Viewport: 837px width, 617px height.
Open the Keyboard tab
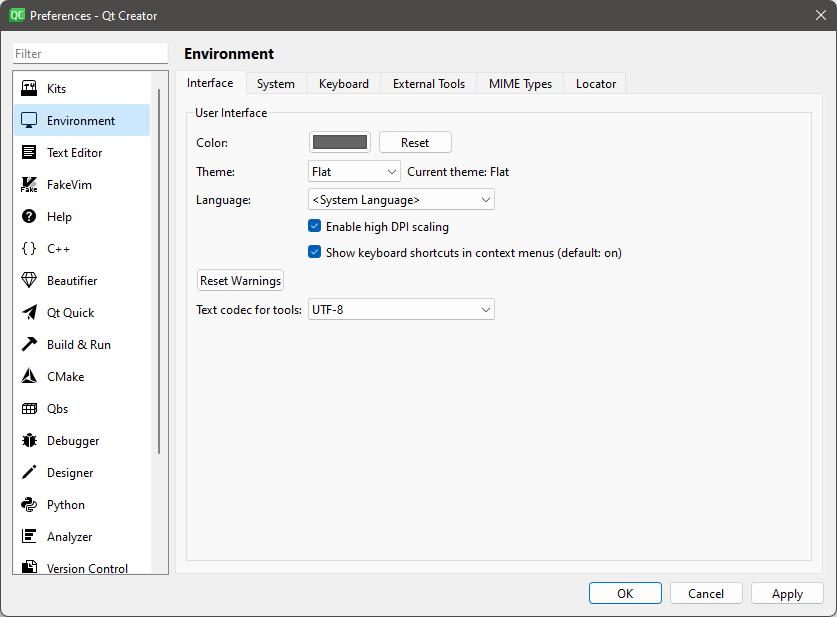point(344,84)
